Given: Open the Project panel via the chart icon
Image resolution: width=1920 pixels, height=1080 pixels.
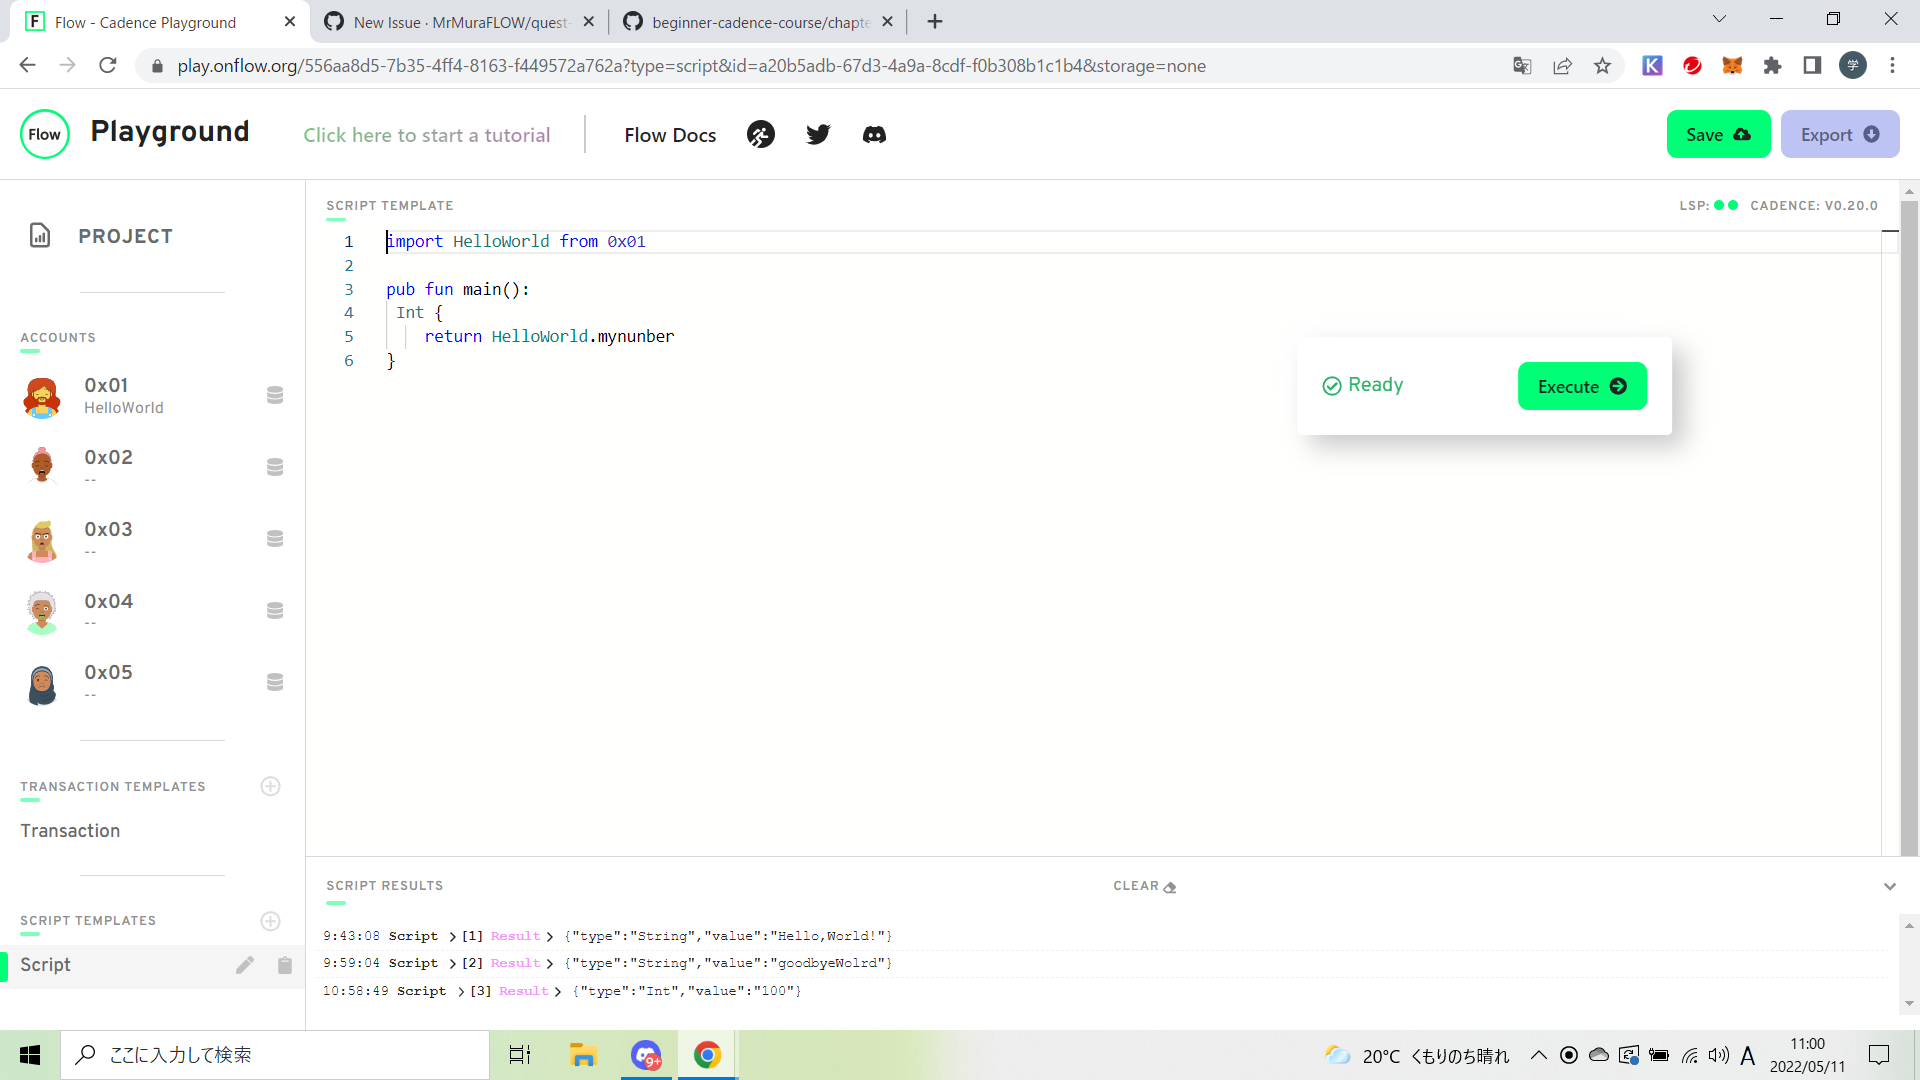Looking at the screenshot, I should pyautogui.click(x=40, y=236).
